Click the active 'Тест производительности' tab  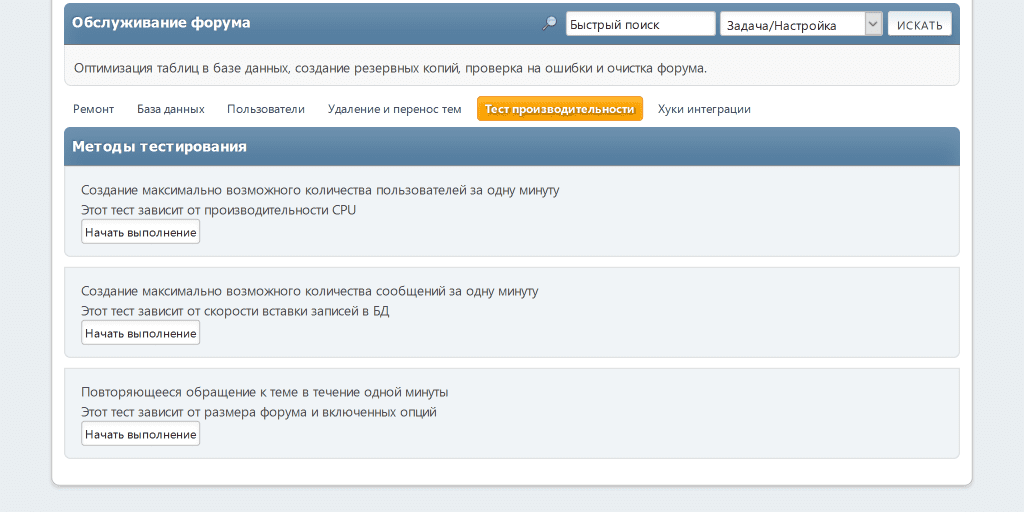click(x=560, y=109)
